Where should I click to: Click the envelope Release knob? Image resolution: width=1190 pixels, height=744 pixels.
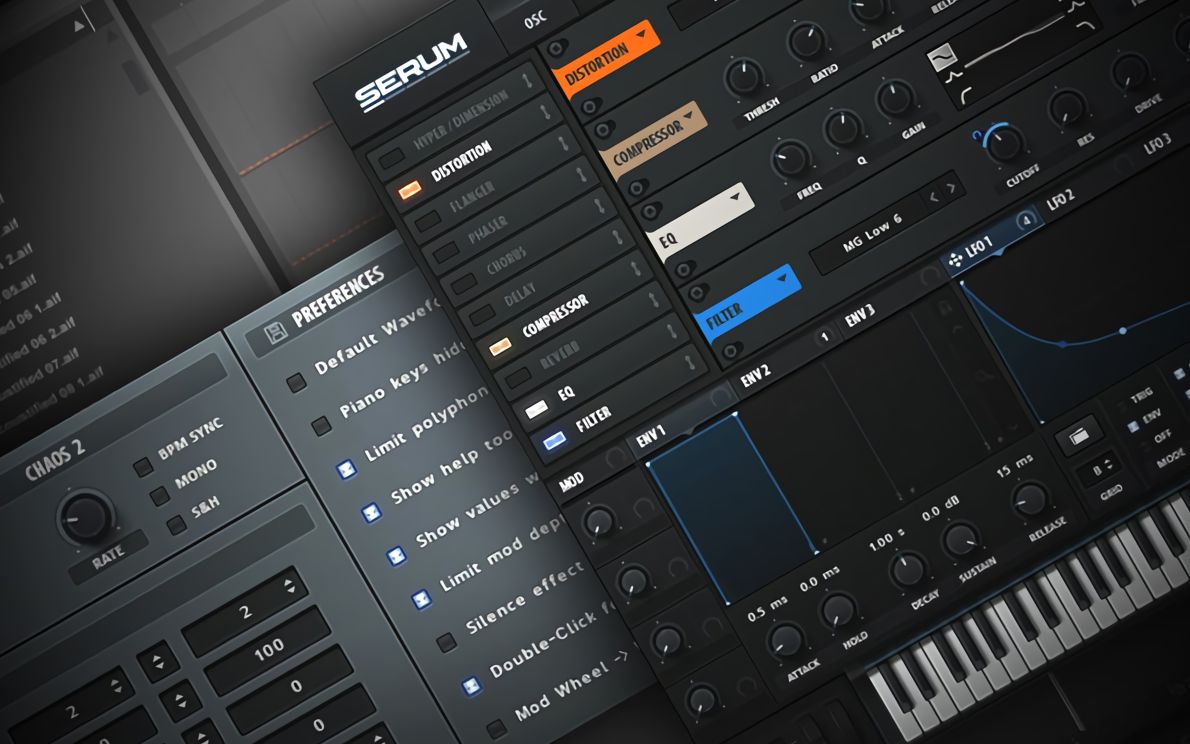coord(1029,499)
